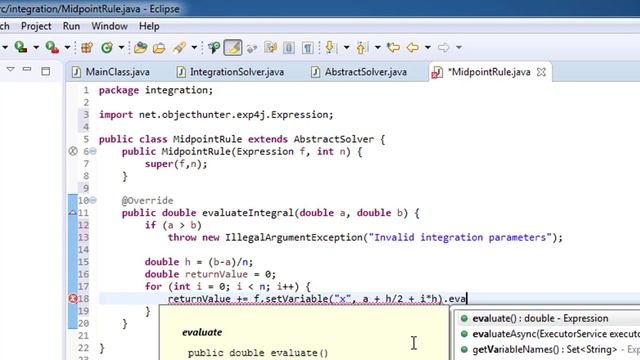Open the New Java Class dropdown arrow
Viewport: 640px width, 360px height.
[121, 48]
